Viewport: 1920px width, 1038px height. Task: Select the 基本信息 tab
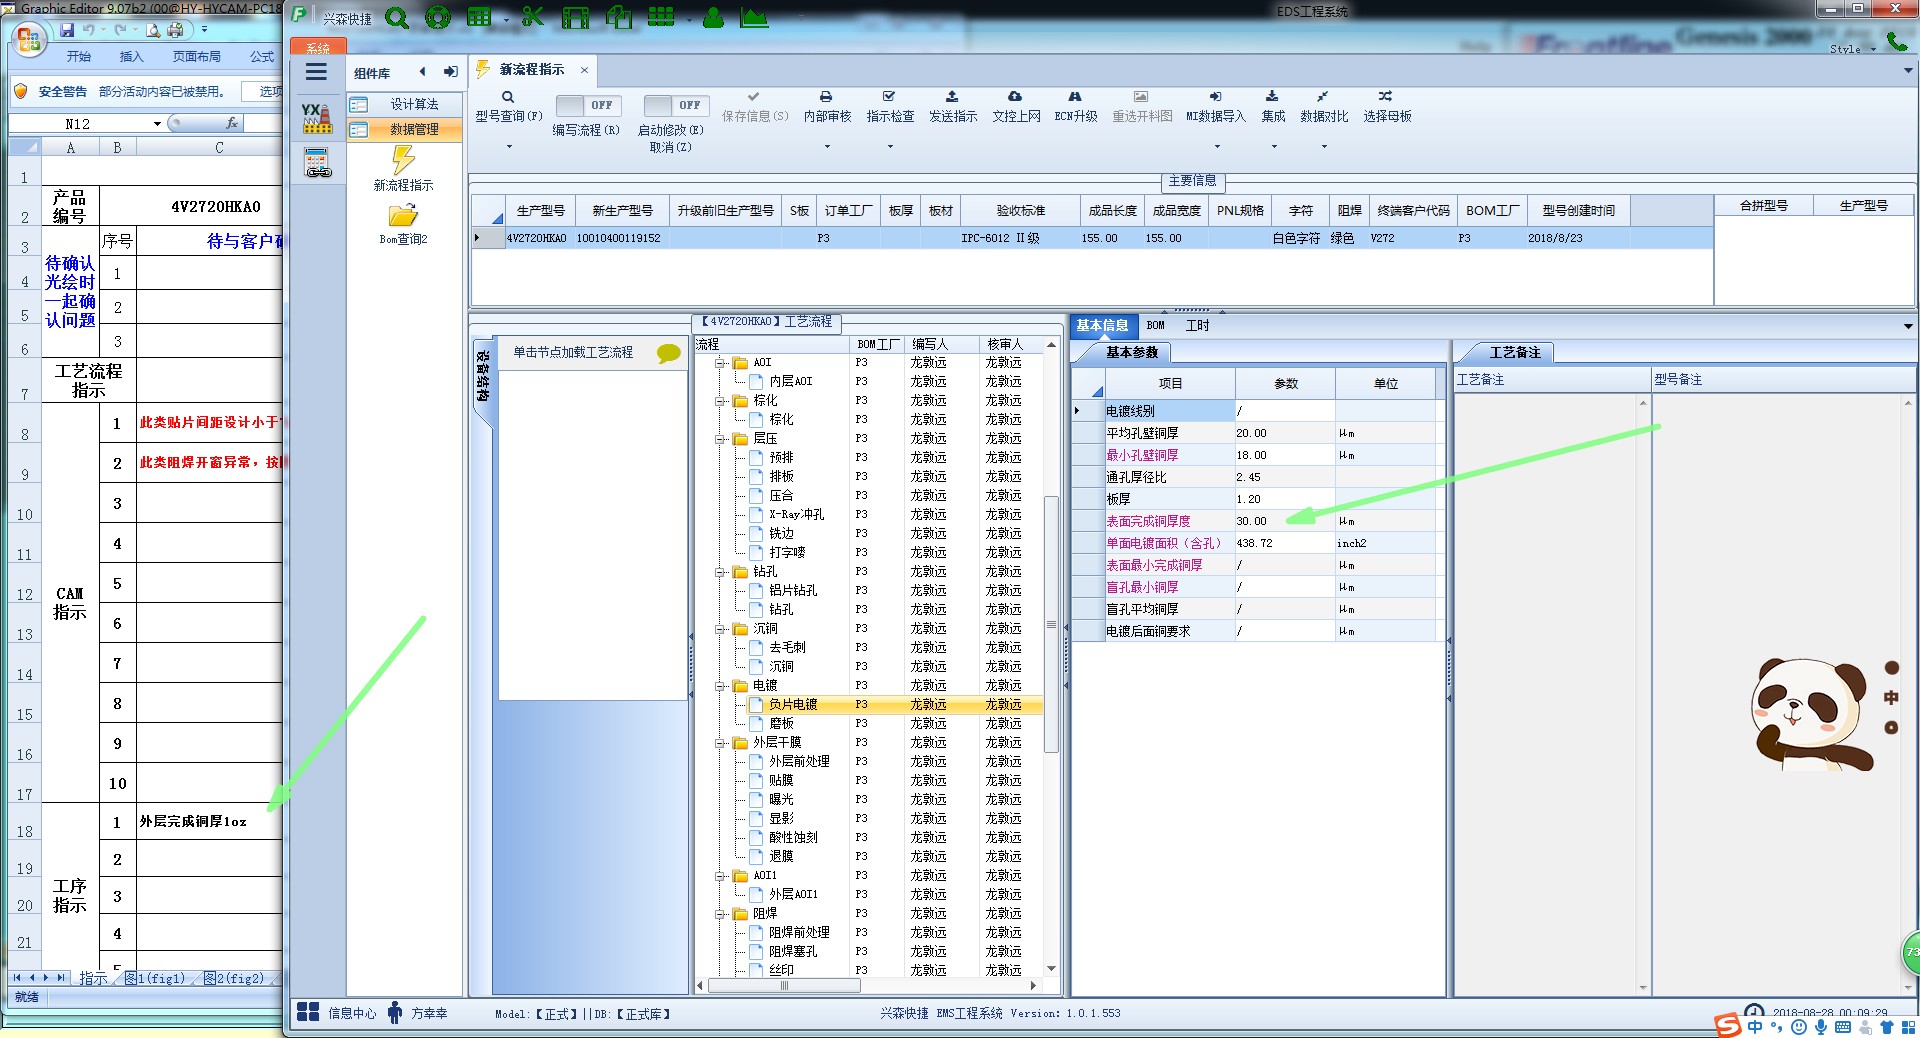(1103, 325)
